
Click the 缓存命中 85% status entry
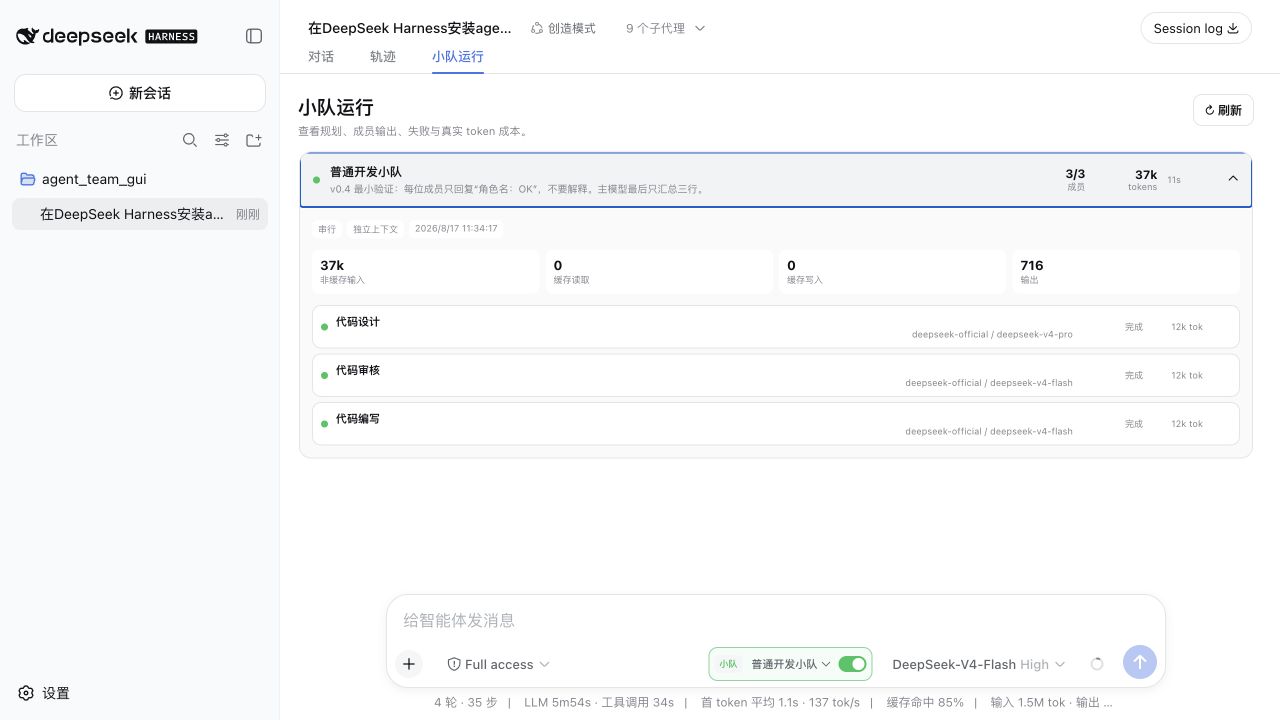pos(925,702)
